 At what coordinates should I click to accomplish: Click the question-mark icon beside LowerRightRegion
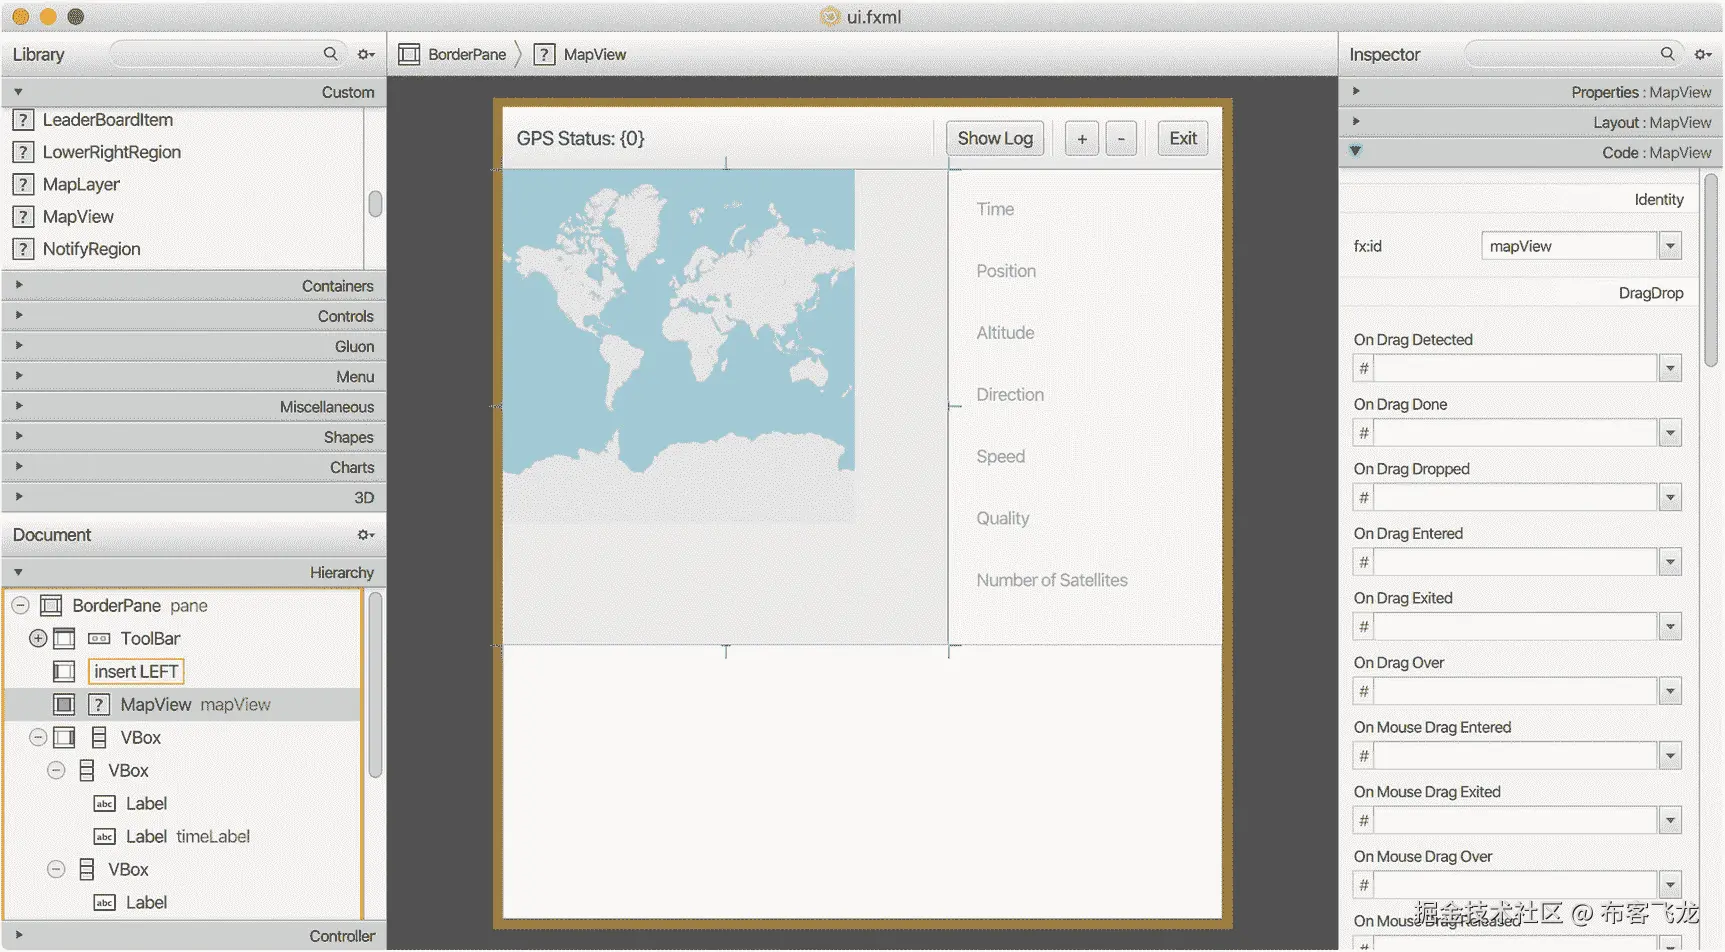click(x=23, y=152)
